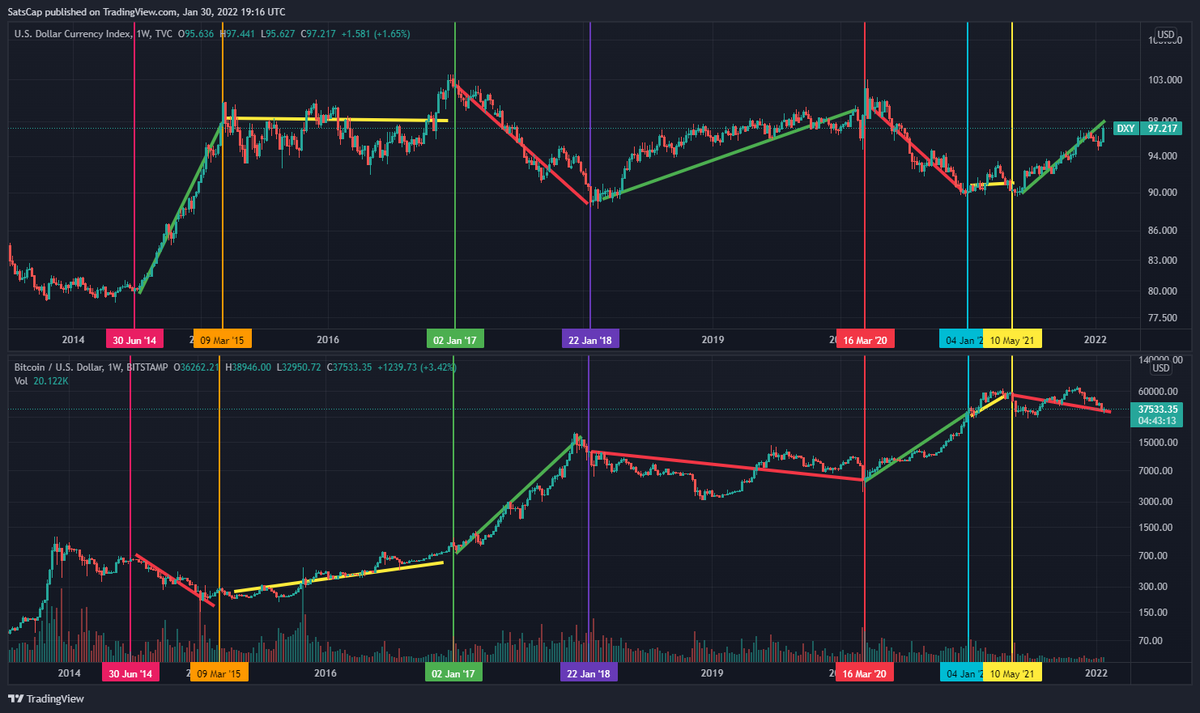Click the USD currency label on DXY price axis

pyautogui.click(x=1165, y=35)
